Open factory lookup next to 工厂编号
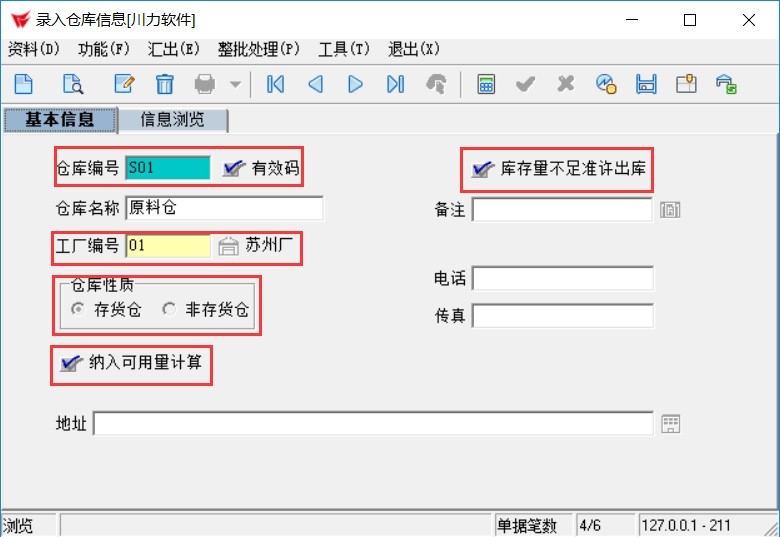Viewport: 780px width, 537px height. pyautogui.click(x=228, y=246)
